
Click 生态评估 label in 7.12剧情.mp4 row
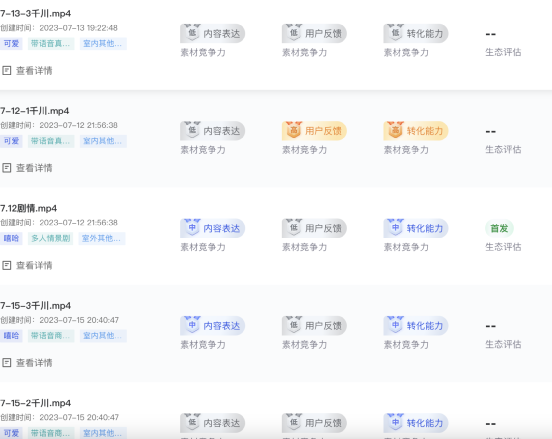[x=503, y=247]
